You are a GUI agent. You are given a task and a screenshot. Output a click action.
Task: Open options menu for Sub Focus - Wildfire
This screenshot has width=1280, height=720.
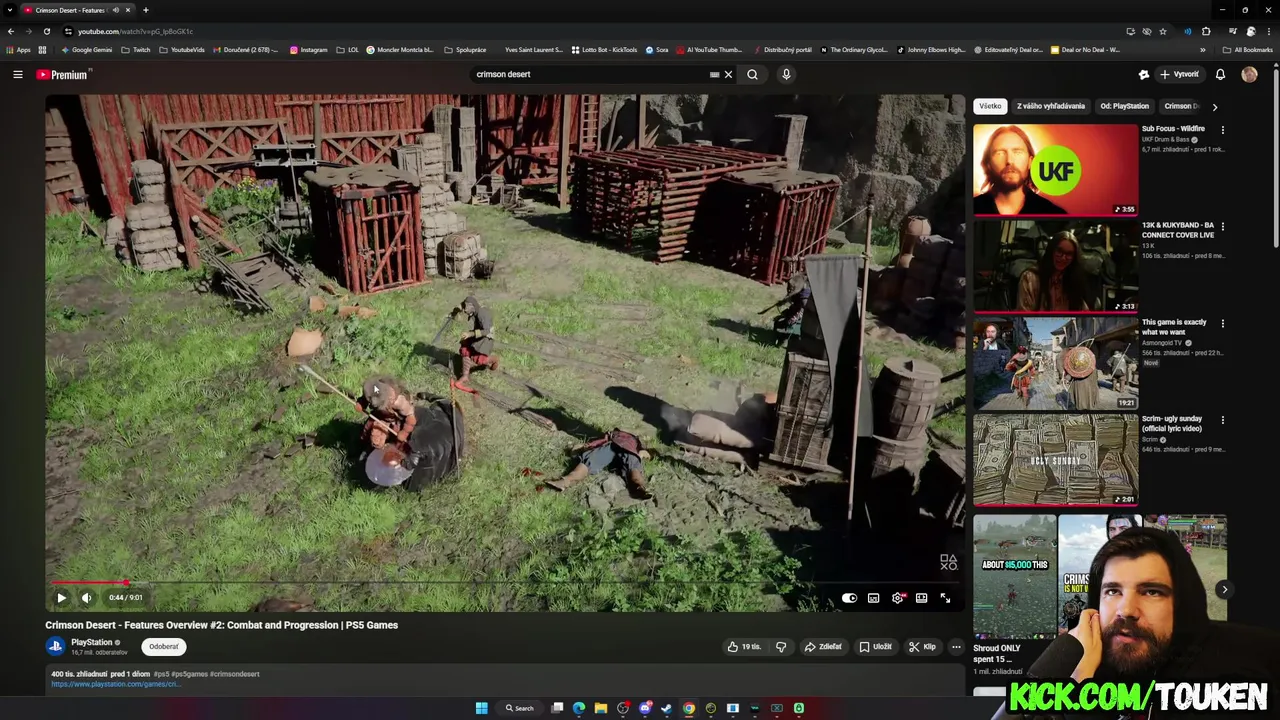[x=1222, y=129]
